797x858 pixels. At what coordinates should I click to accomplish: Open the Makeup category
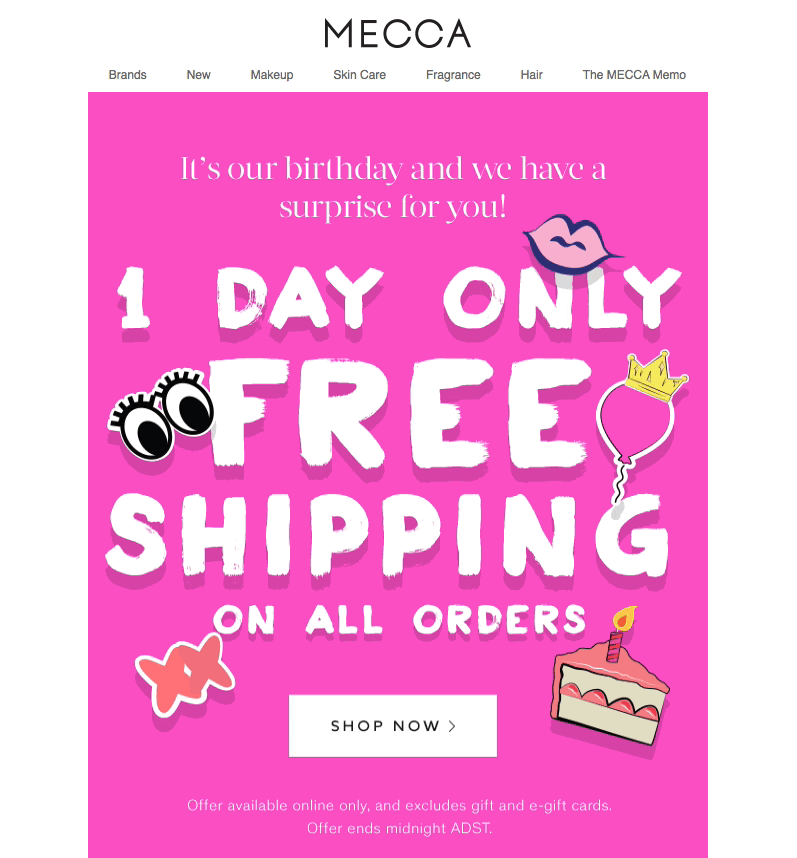[x=272, y=75]
